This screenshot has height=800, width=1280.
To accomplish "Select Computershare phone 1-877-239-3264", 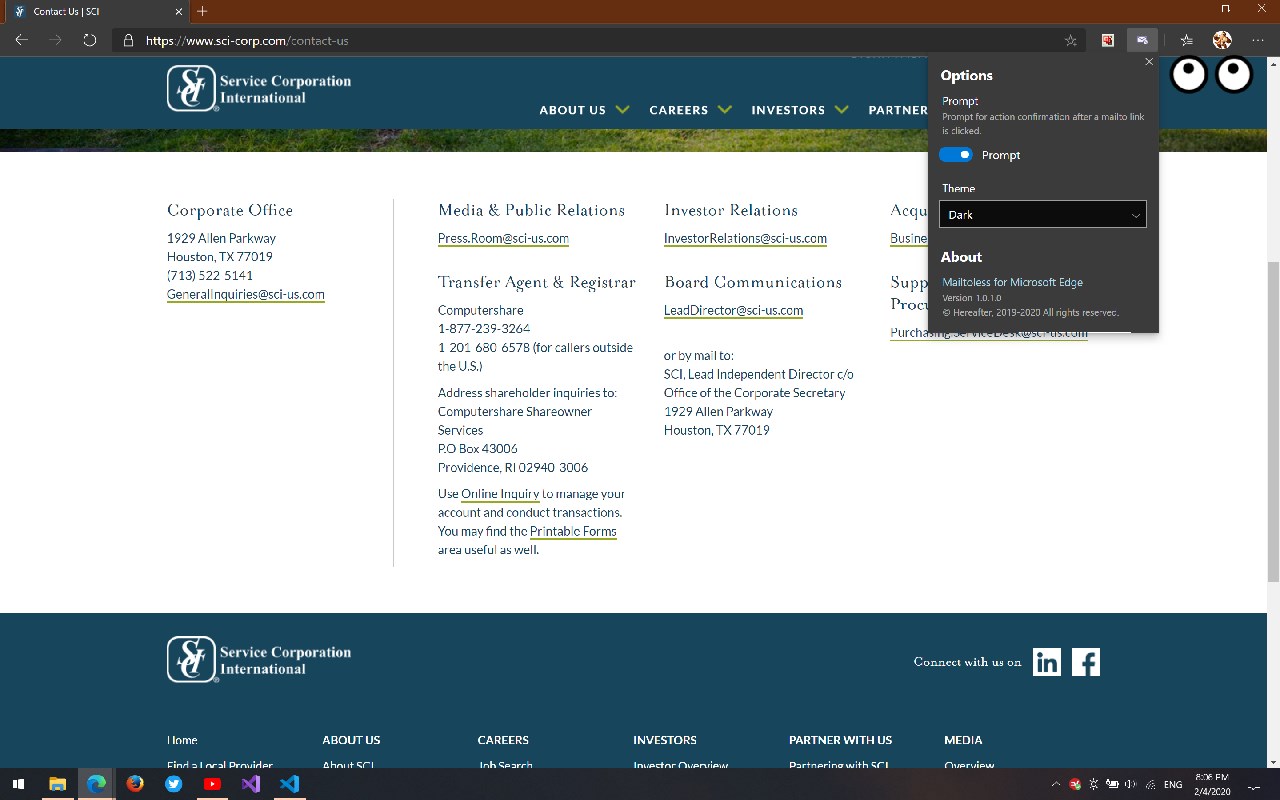I will pos(484,328).
